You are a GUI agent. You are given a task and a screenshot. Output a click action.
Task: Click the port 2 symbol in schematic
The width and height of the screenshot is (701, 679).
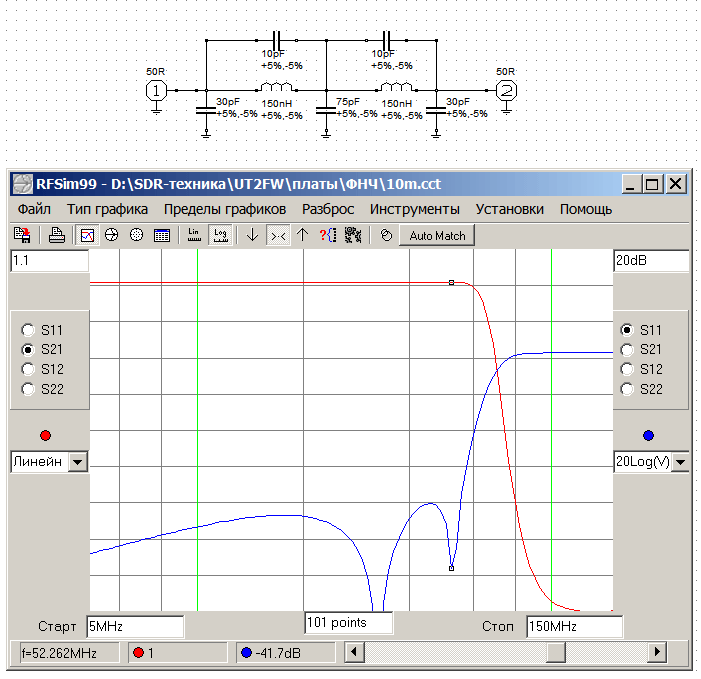tap(506, 91)
